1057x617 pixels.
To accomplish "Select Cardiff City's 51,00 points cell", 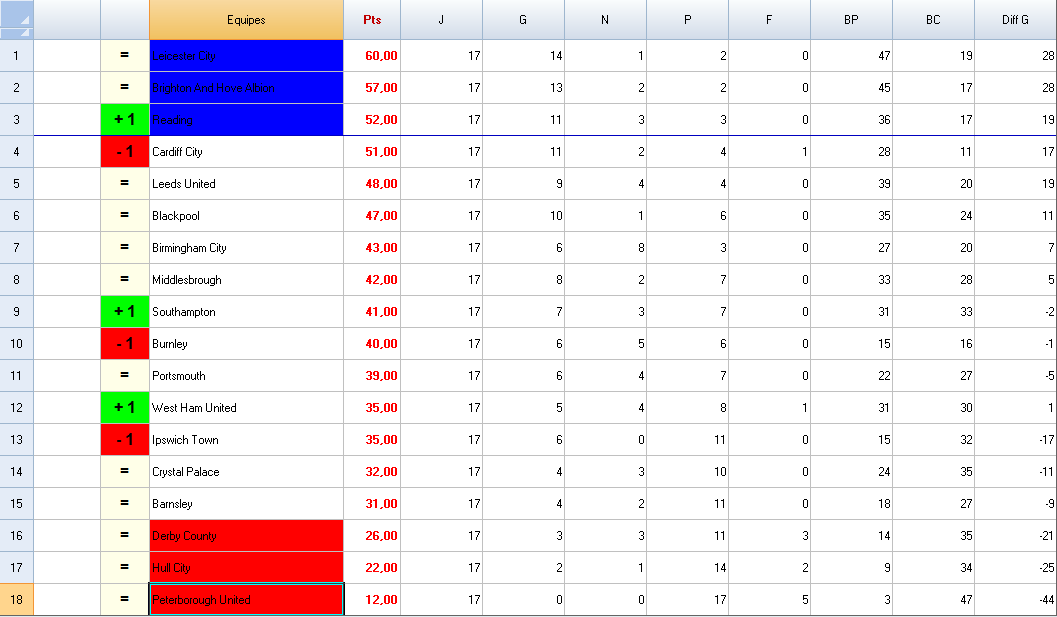I will coord(372,152).
